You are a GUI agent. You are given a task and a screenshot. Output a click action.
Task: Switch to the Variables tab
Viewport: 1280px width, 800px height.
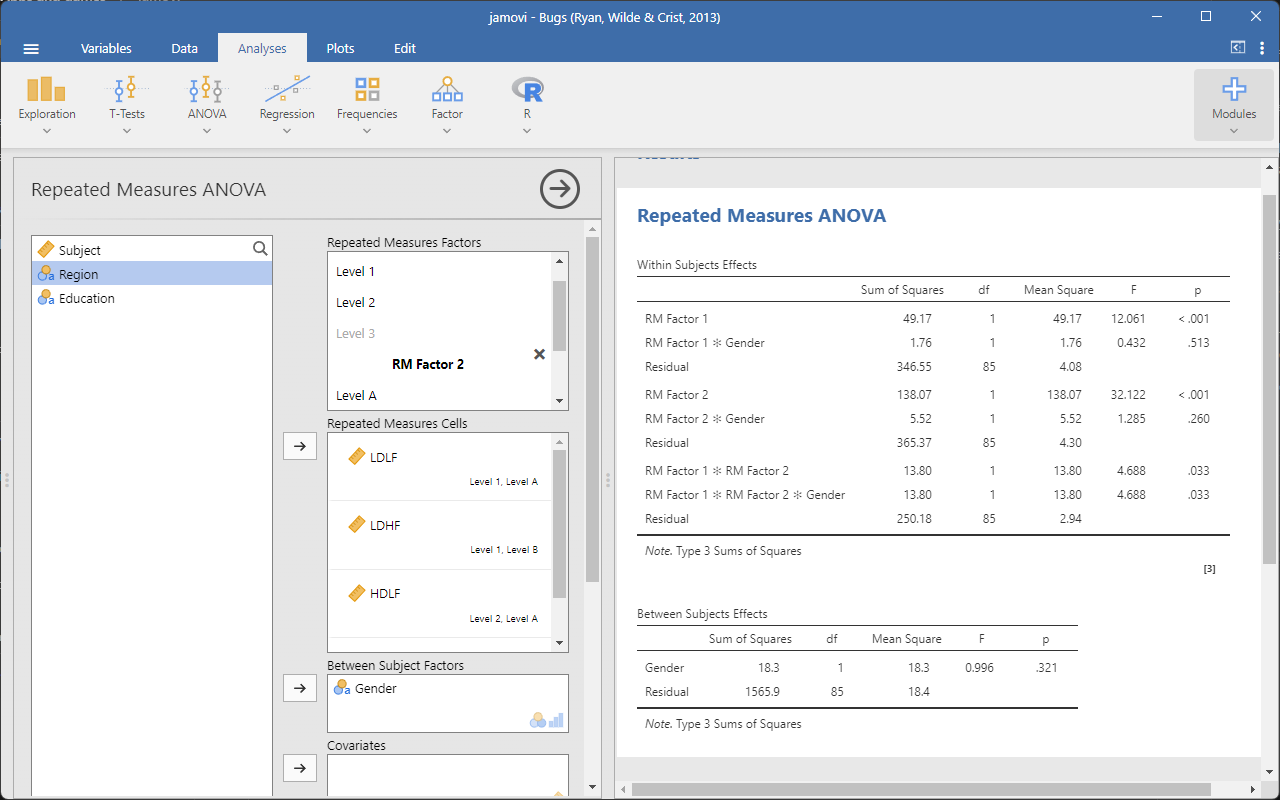point(106,48)
